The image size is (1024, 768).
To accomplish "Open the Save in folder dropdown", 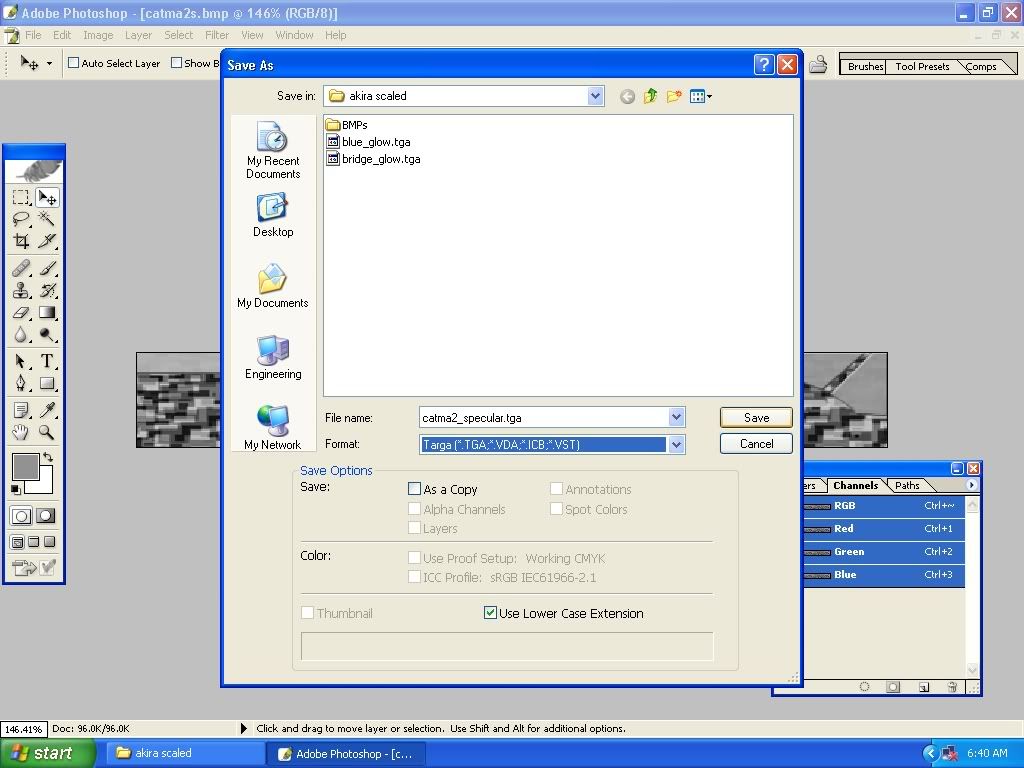I will coord(595,96).
